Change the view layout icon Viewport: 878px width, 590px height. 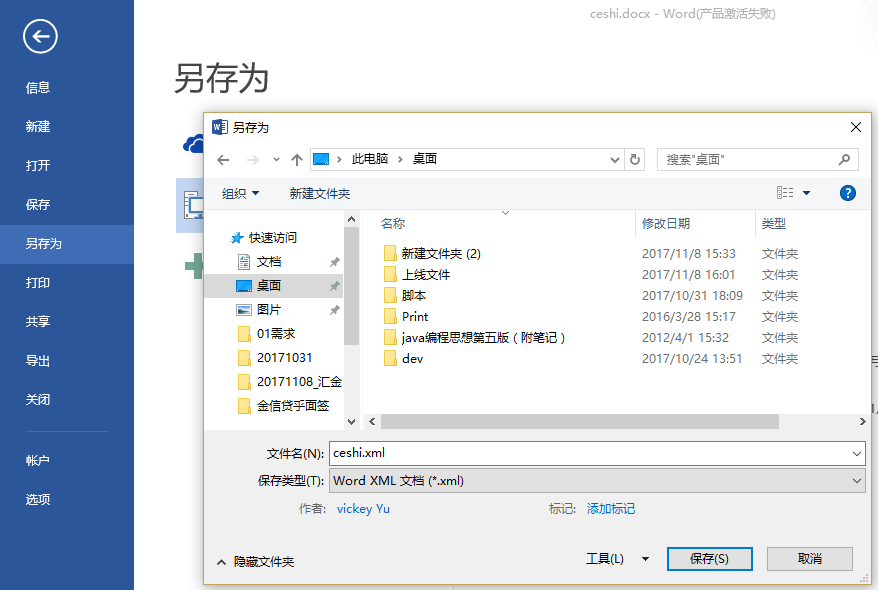point(785,193)
